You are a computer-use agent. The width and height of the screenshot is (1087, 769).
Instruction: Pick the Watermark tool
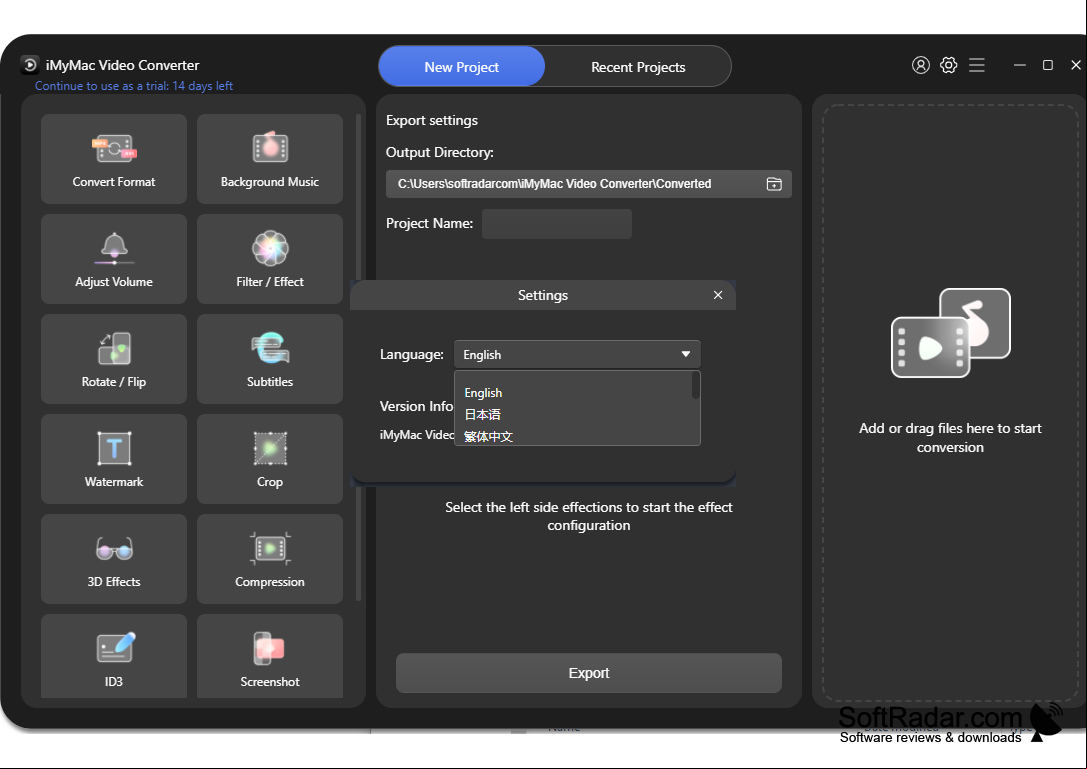[x=114, y=458]
